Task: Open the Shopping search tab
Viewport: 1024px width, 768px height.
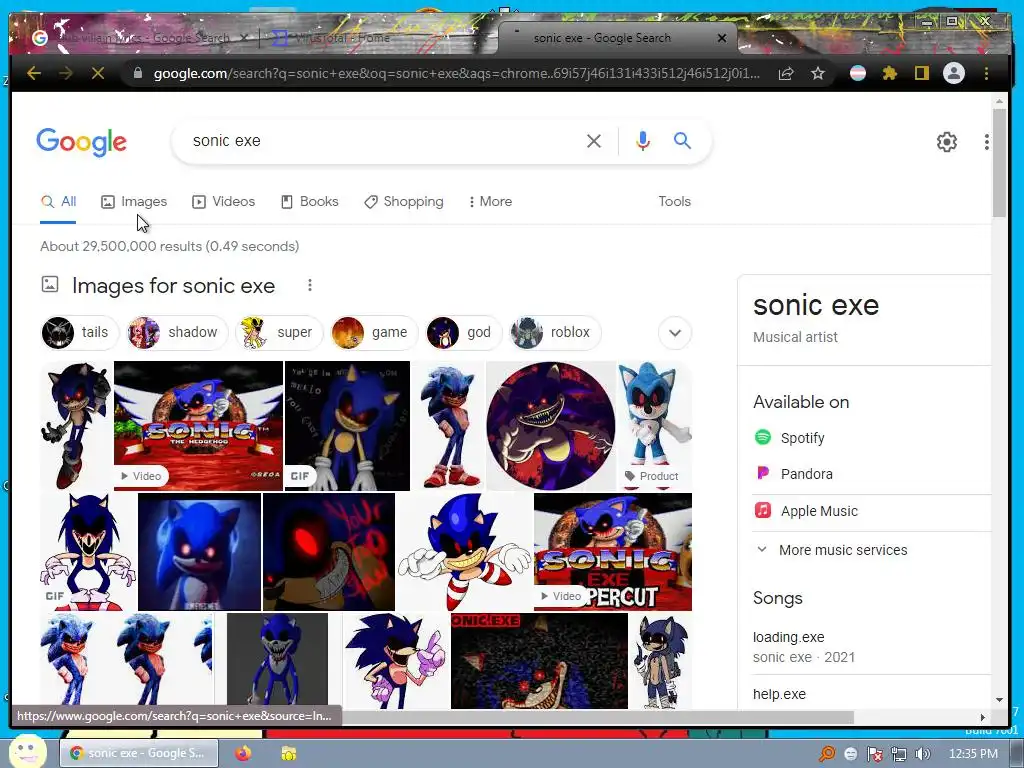Action: point(404,202)
